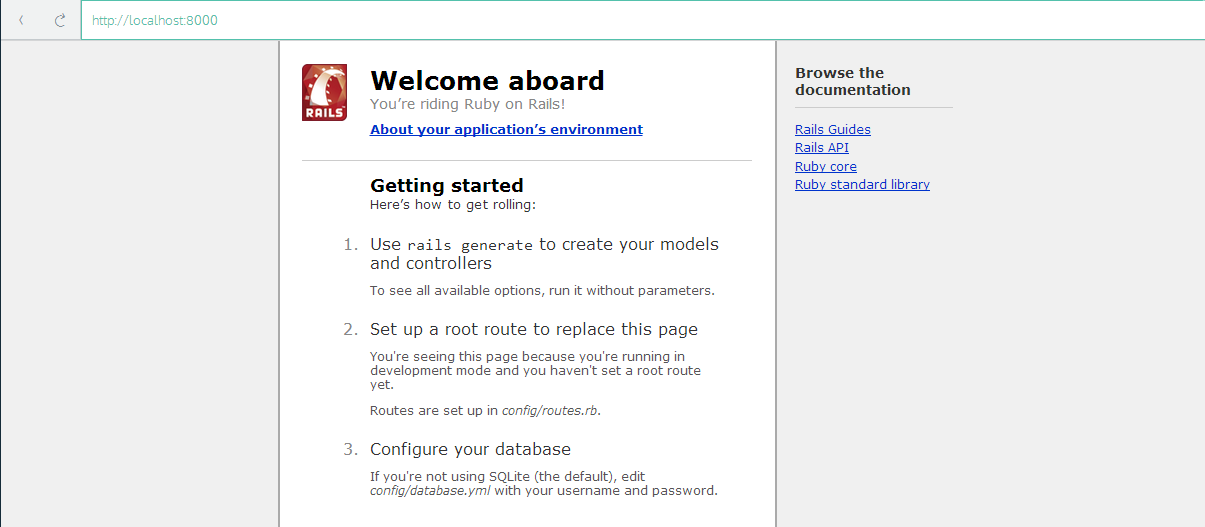Click the Welcome aboard heading
1205x527 pixels.
tap(487, 80)
